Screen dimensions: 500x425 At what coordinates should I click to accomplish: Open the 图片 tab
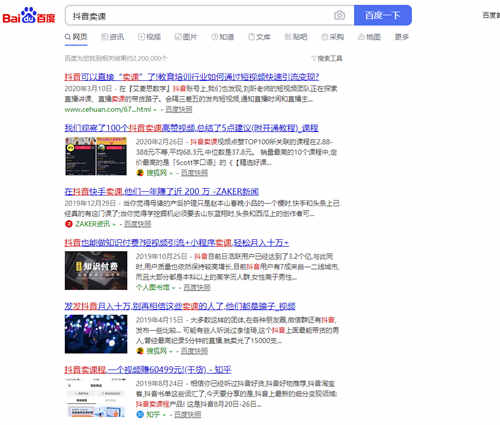click(186, 37)
